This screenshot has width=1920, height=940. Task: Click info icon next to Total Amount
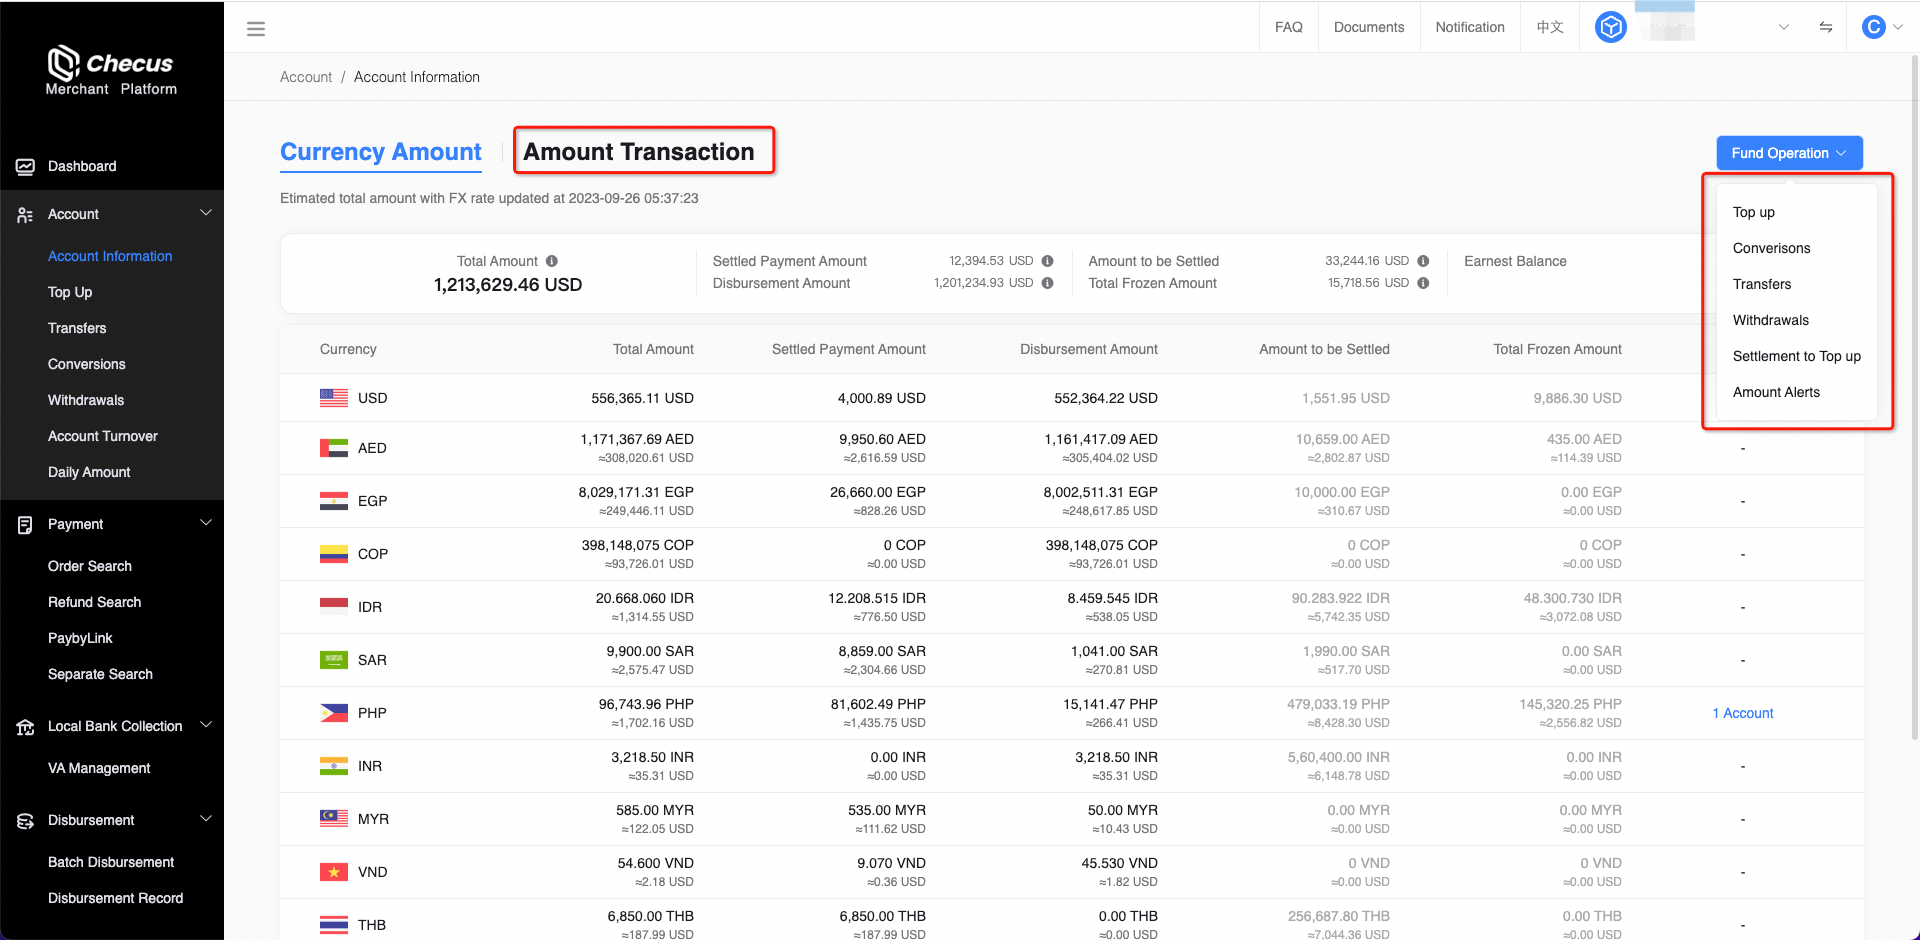coord(552,261)
